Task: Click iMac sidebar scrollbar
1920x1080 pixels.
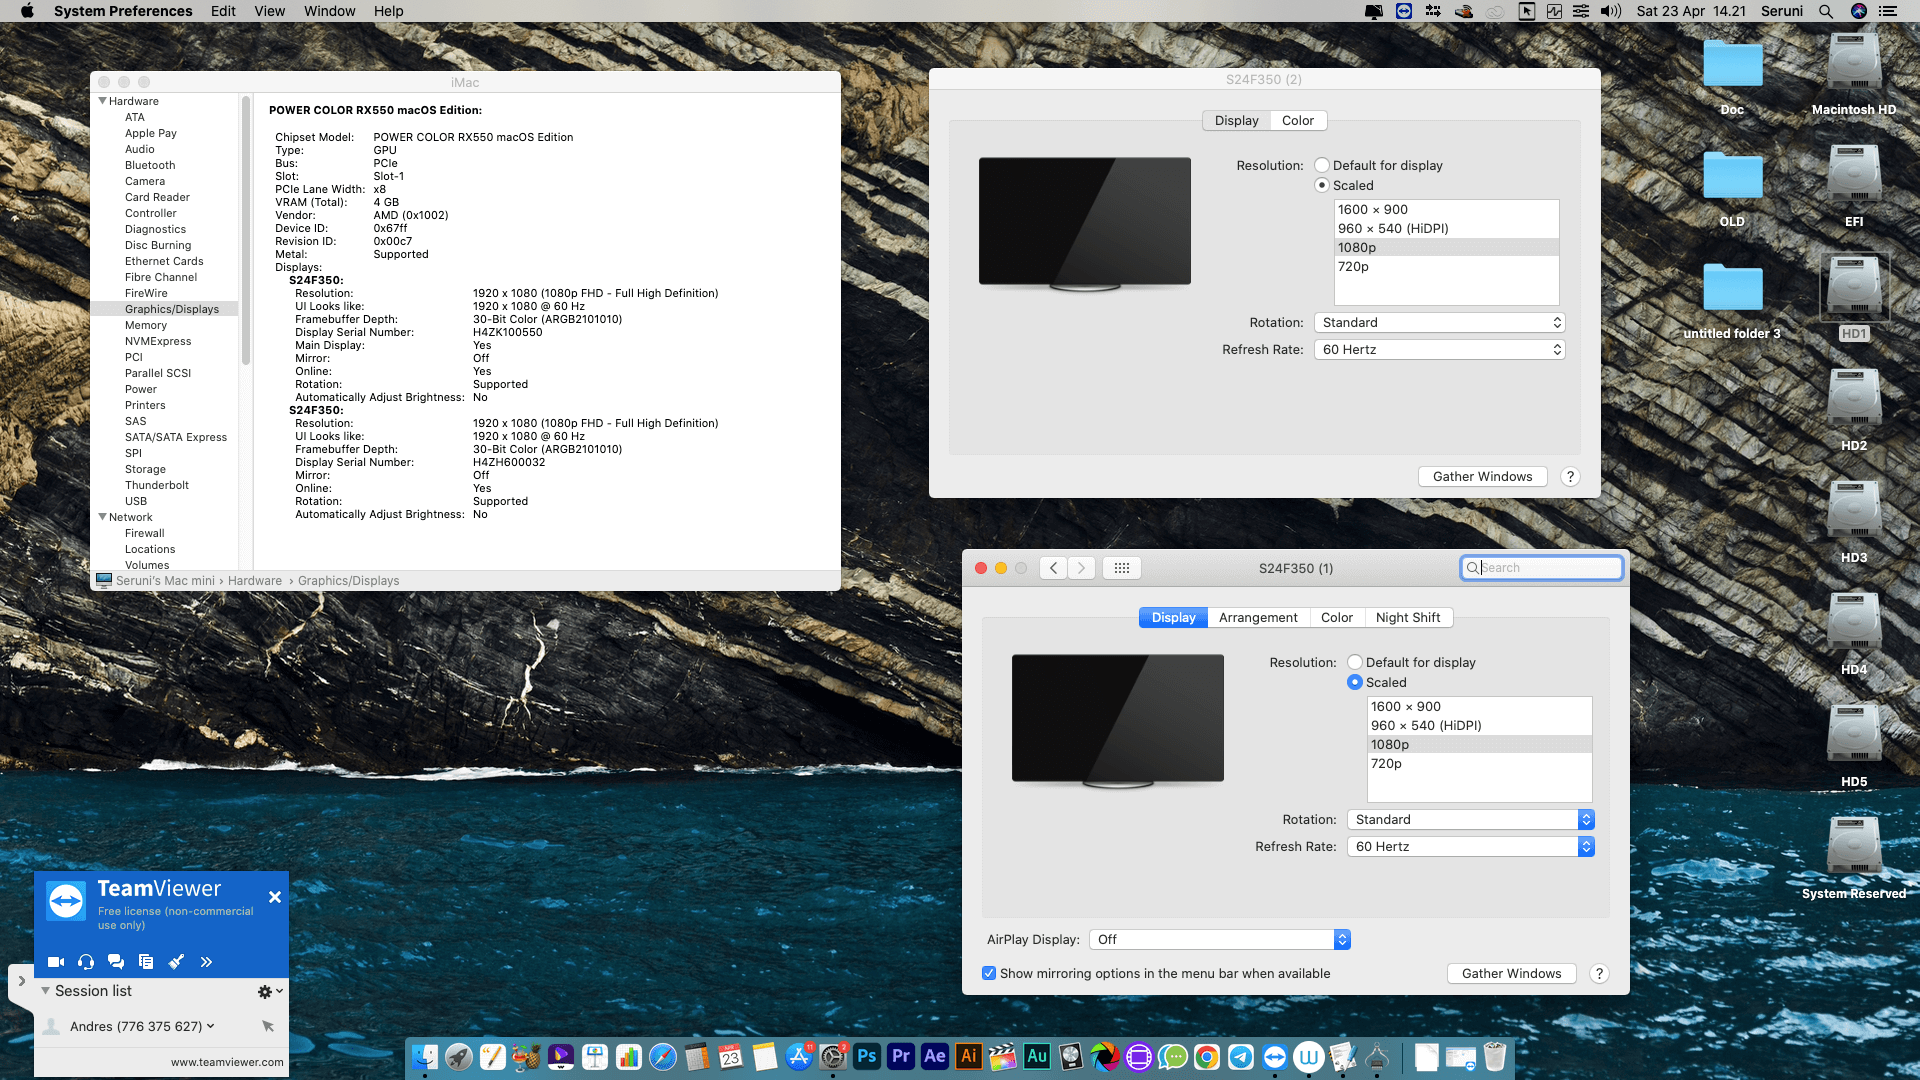Action: coord(245,230)
